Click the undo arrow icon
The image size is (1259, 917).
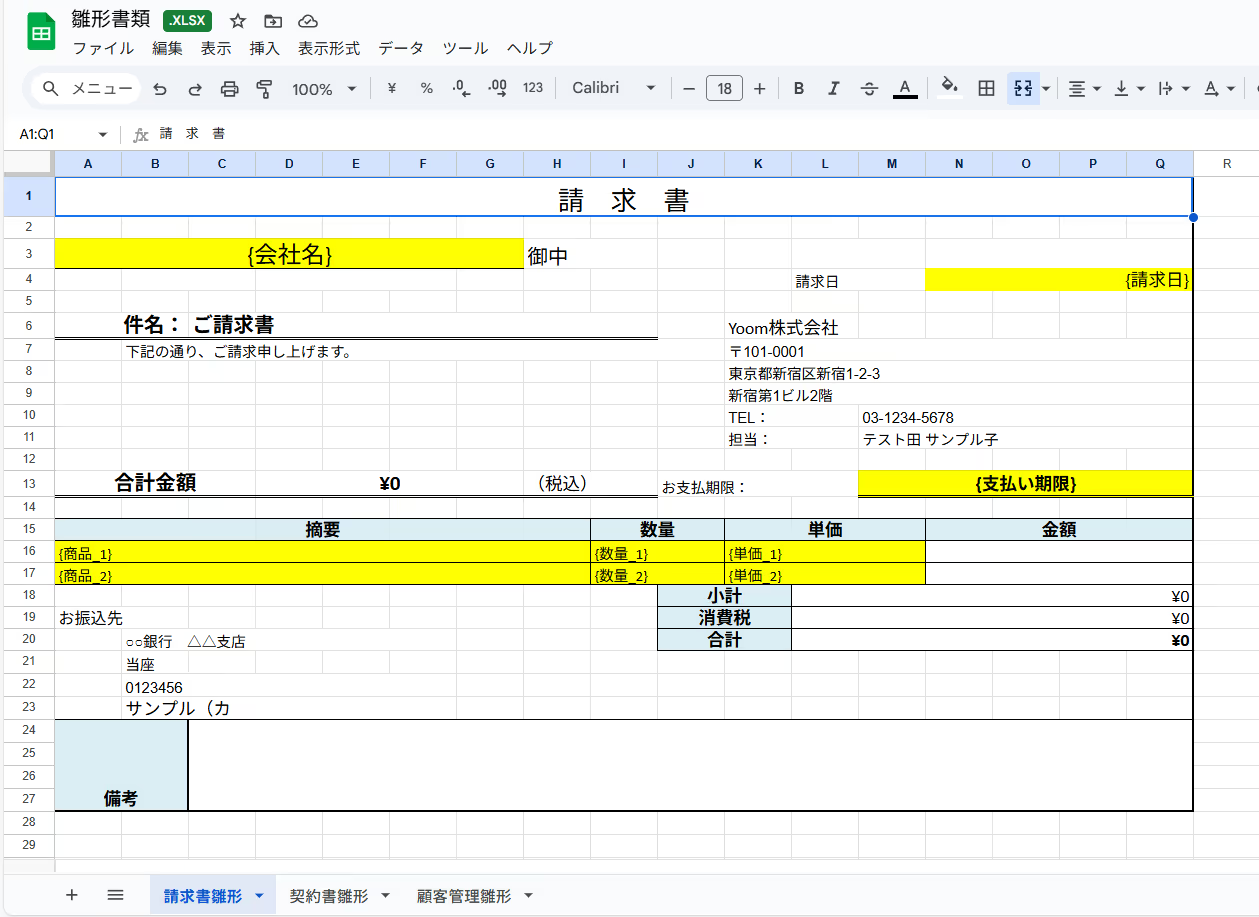point(160,89)
